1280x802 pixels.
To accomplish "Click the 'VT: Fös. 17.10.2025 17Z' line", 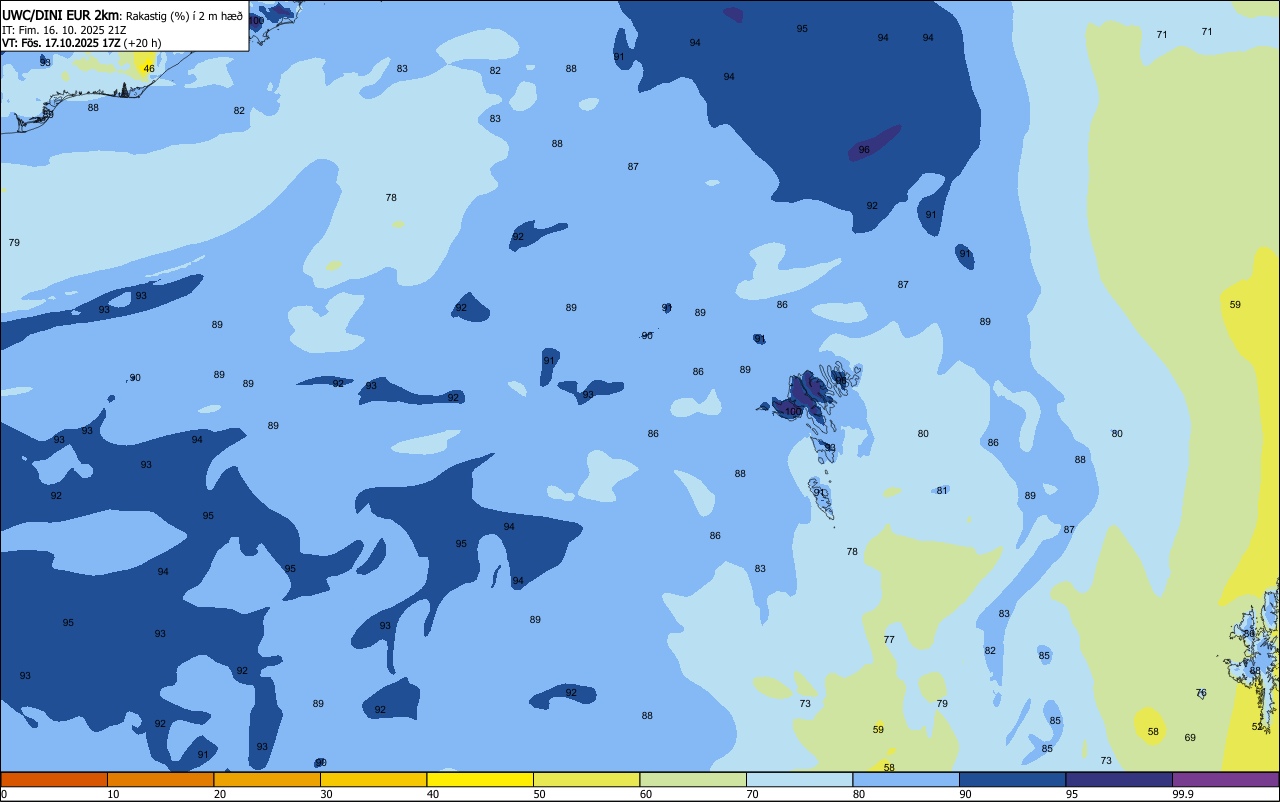I will [60, 43].
